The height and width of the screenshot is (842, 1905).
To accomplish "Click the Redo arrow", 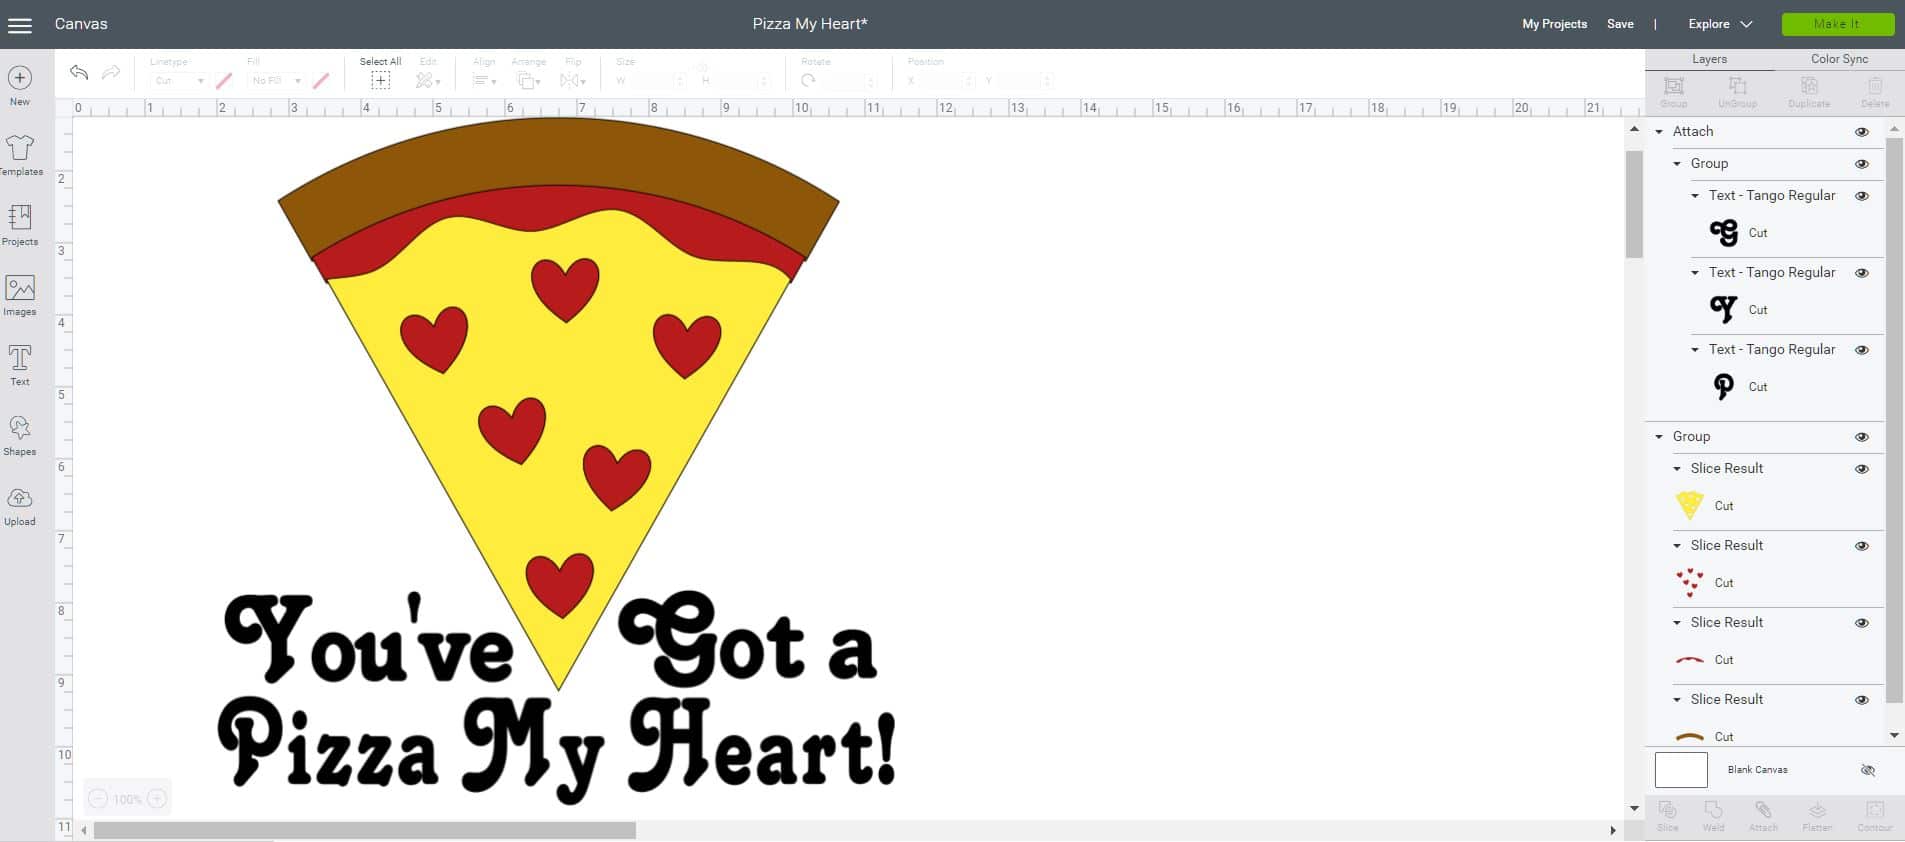I will [x=111, y=72].
